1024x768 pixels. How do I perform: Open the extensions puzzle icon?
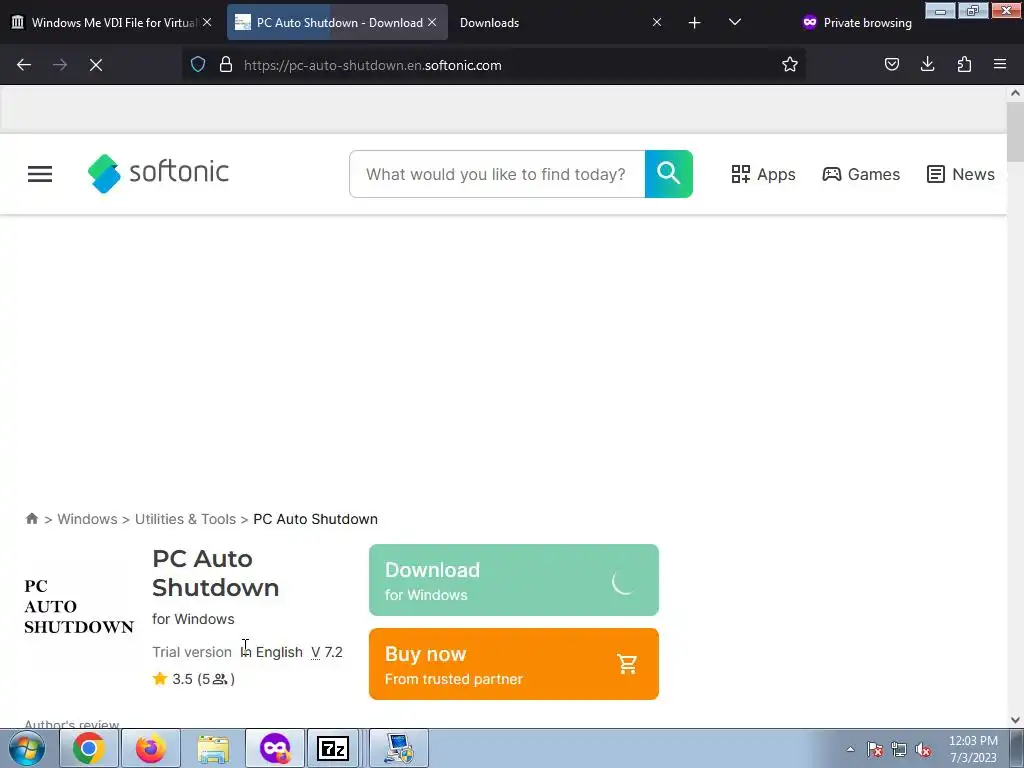click(964, 65)
